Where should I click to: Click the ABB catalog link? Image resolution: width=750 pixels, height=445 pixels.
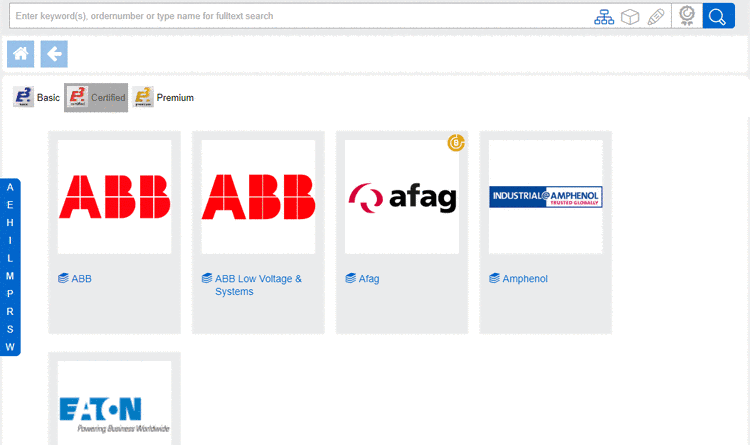coord(81,278)
